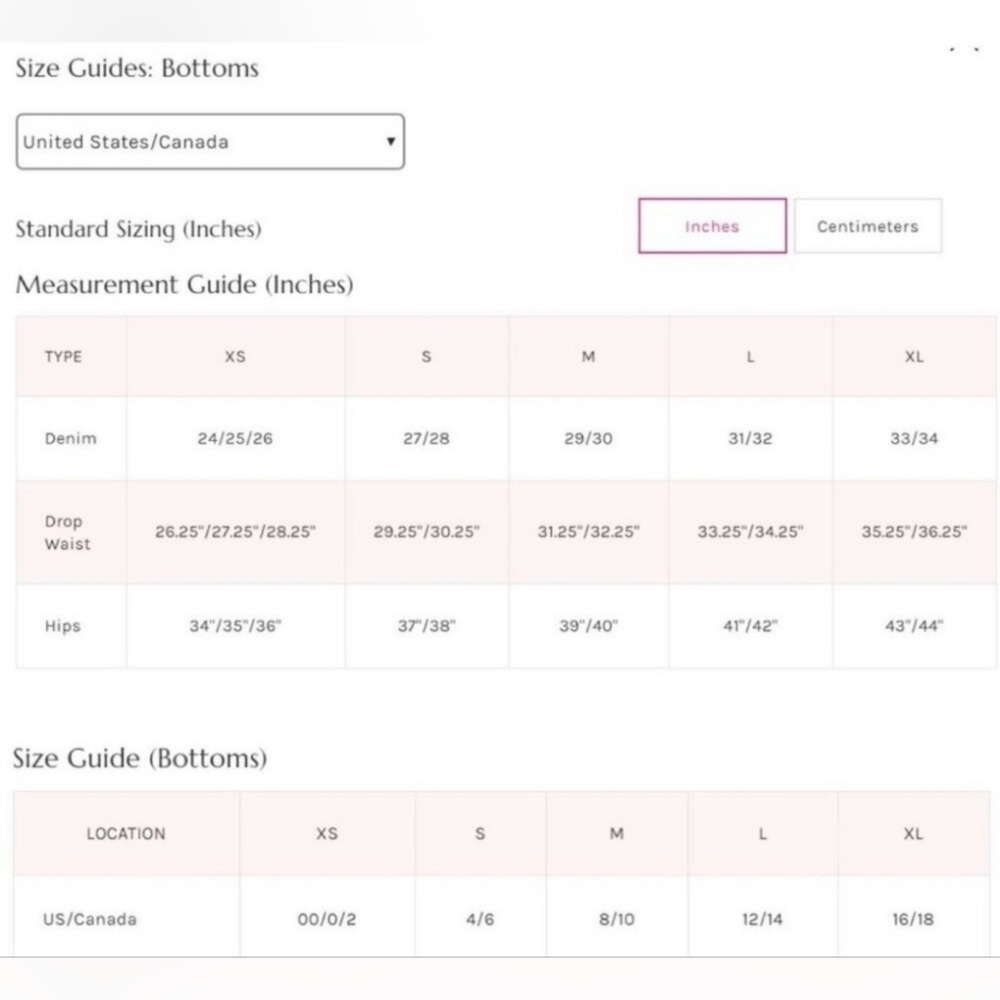Select the Hips row label

pos(63,627)
